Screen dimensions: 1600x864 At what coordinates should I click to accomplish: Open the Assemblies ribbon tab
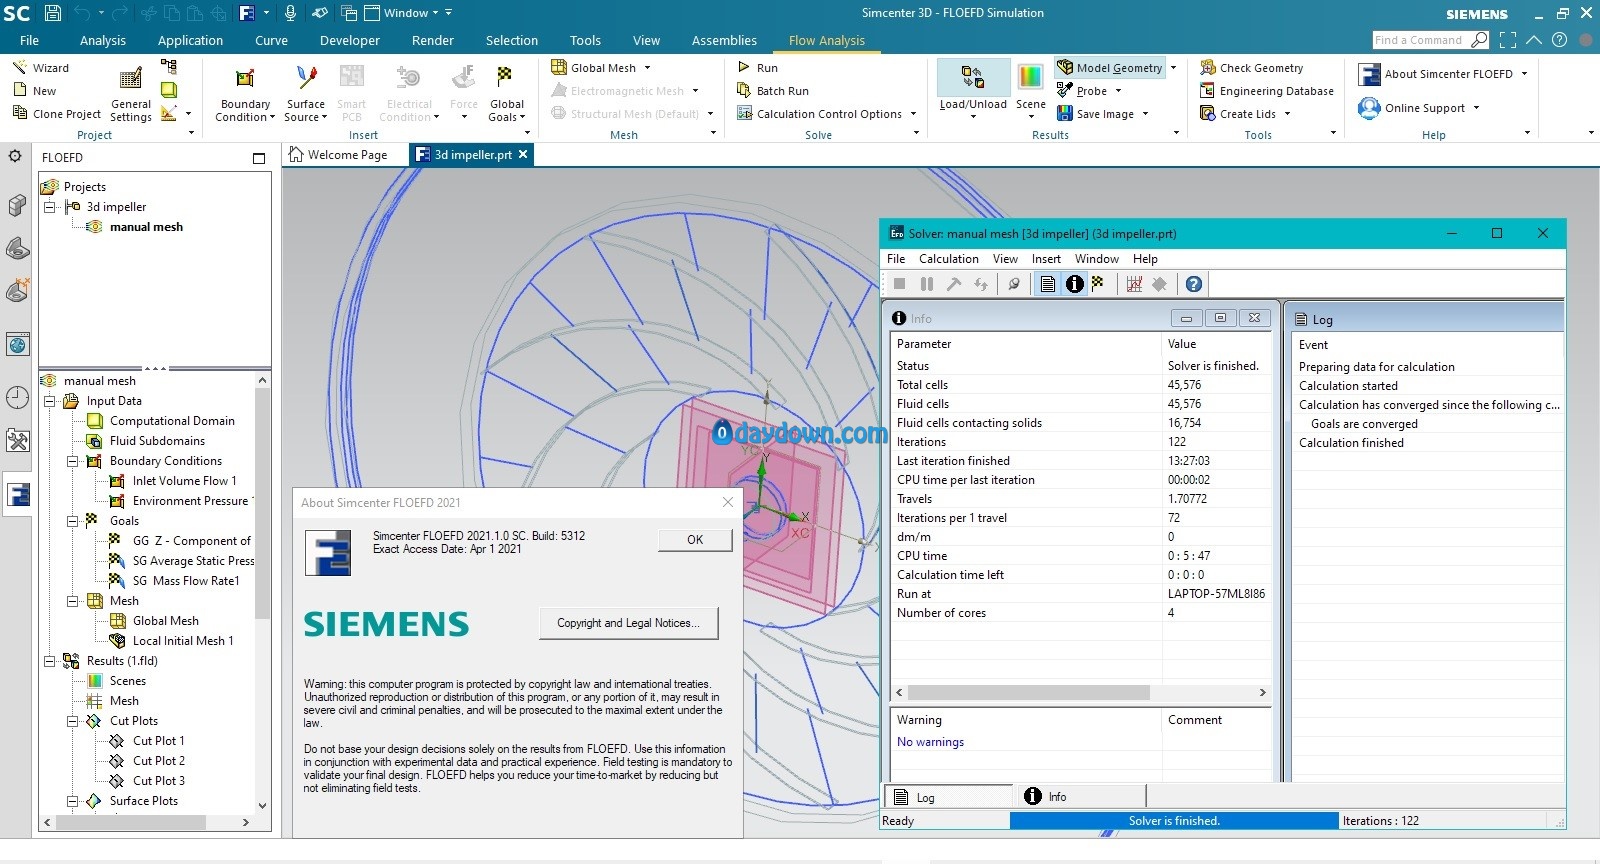pyautogui.click(x=724, y=41)
